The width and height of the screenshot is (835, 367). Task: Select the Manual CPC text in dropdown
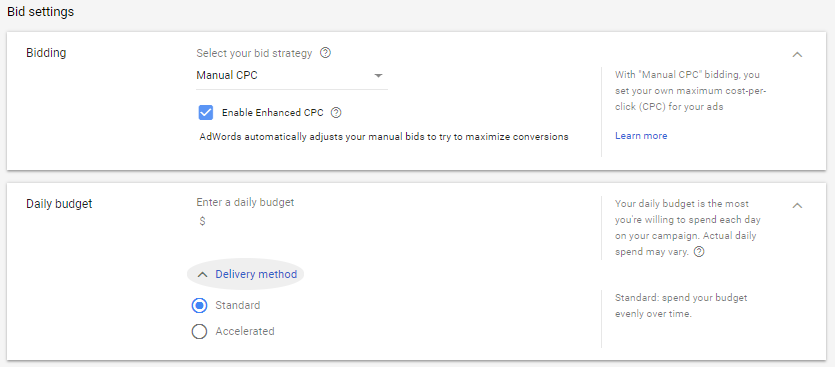click(x=227, y=76)
